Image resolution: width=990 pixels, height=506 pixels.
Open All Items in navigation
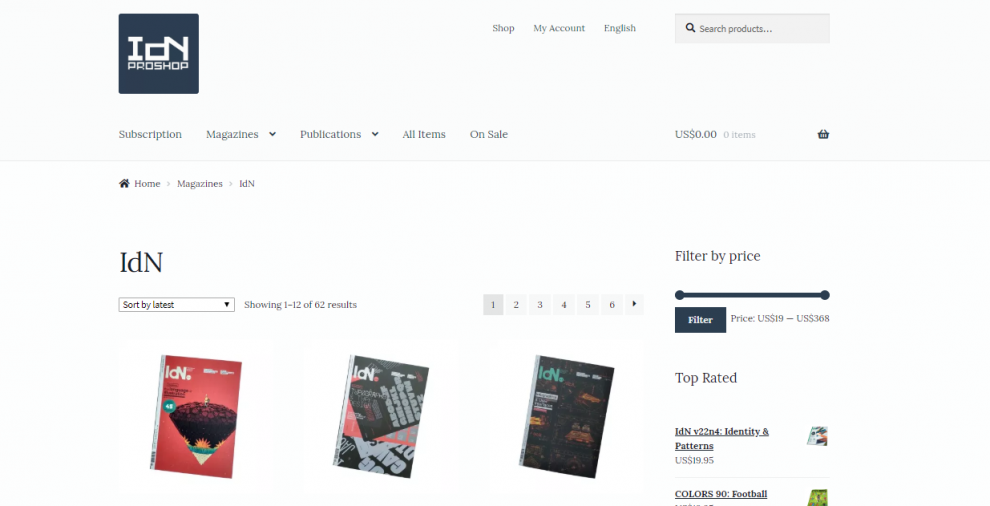424,134
